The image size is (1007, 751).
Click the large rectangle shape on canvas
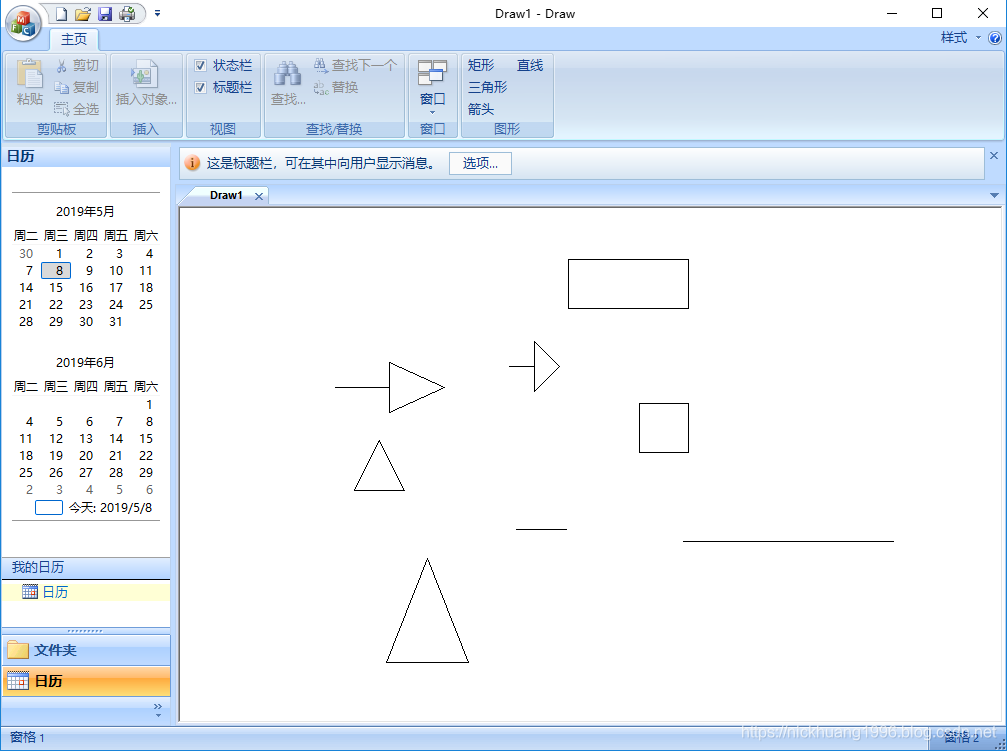[x=628, y=284]
